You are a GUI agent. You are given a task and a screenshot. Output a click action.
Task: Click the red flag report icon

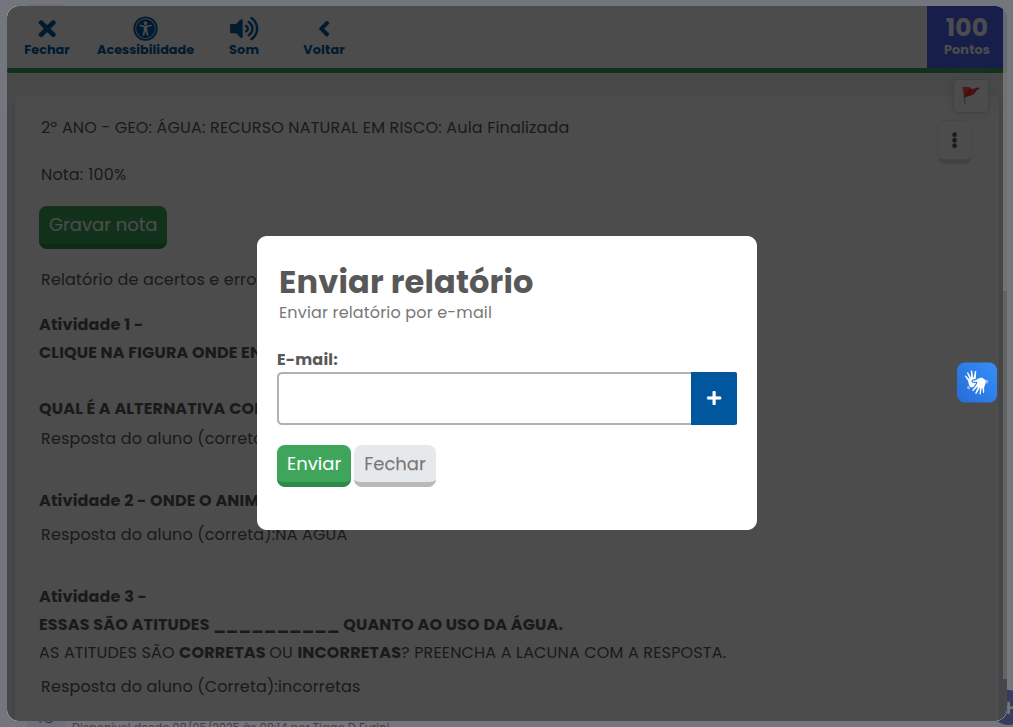point(970,95)
